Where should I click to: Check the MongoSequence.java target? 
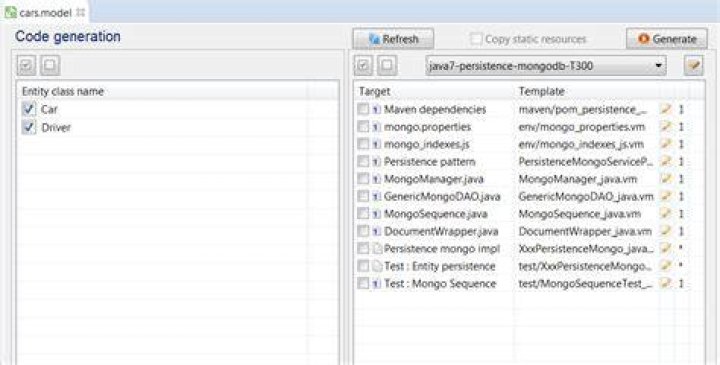tap(363, 214)
